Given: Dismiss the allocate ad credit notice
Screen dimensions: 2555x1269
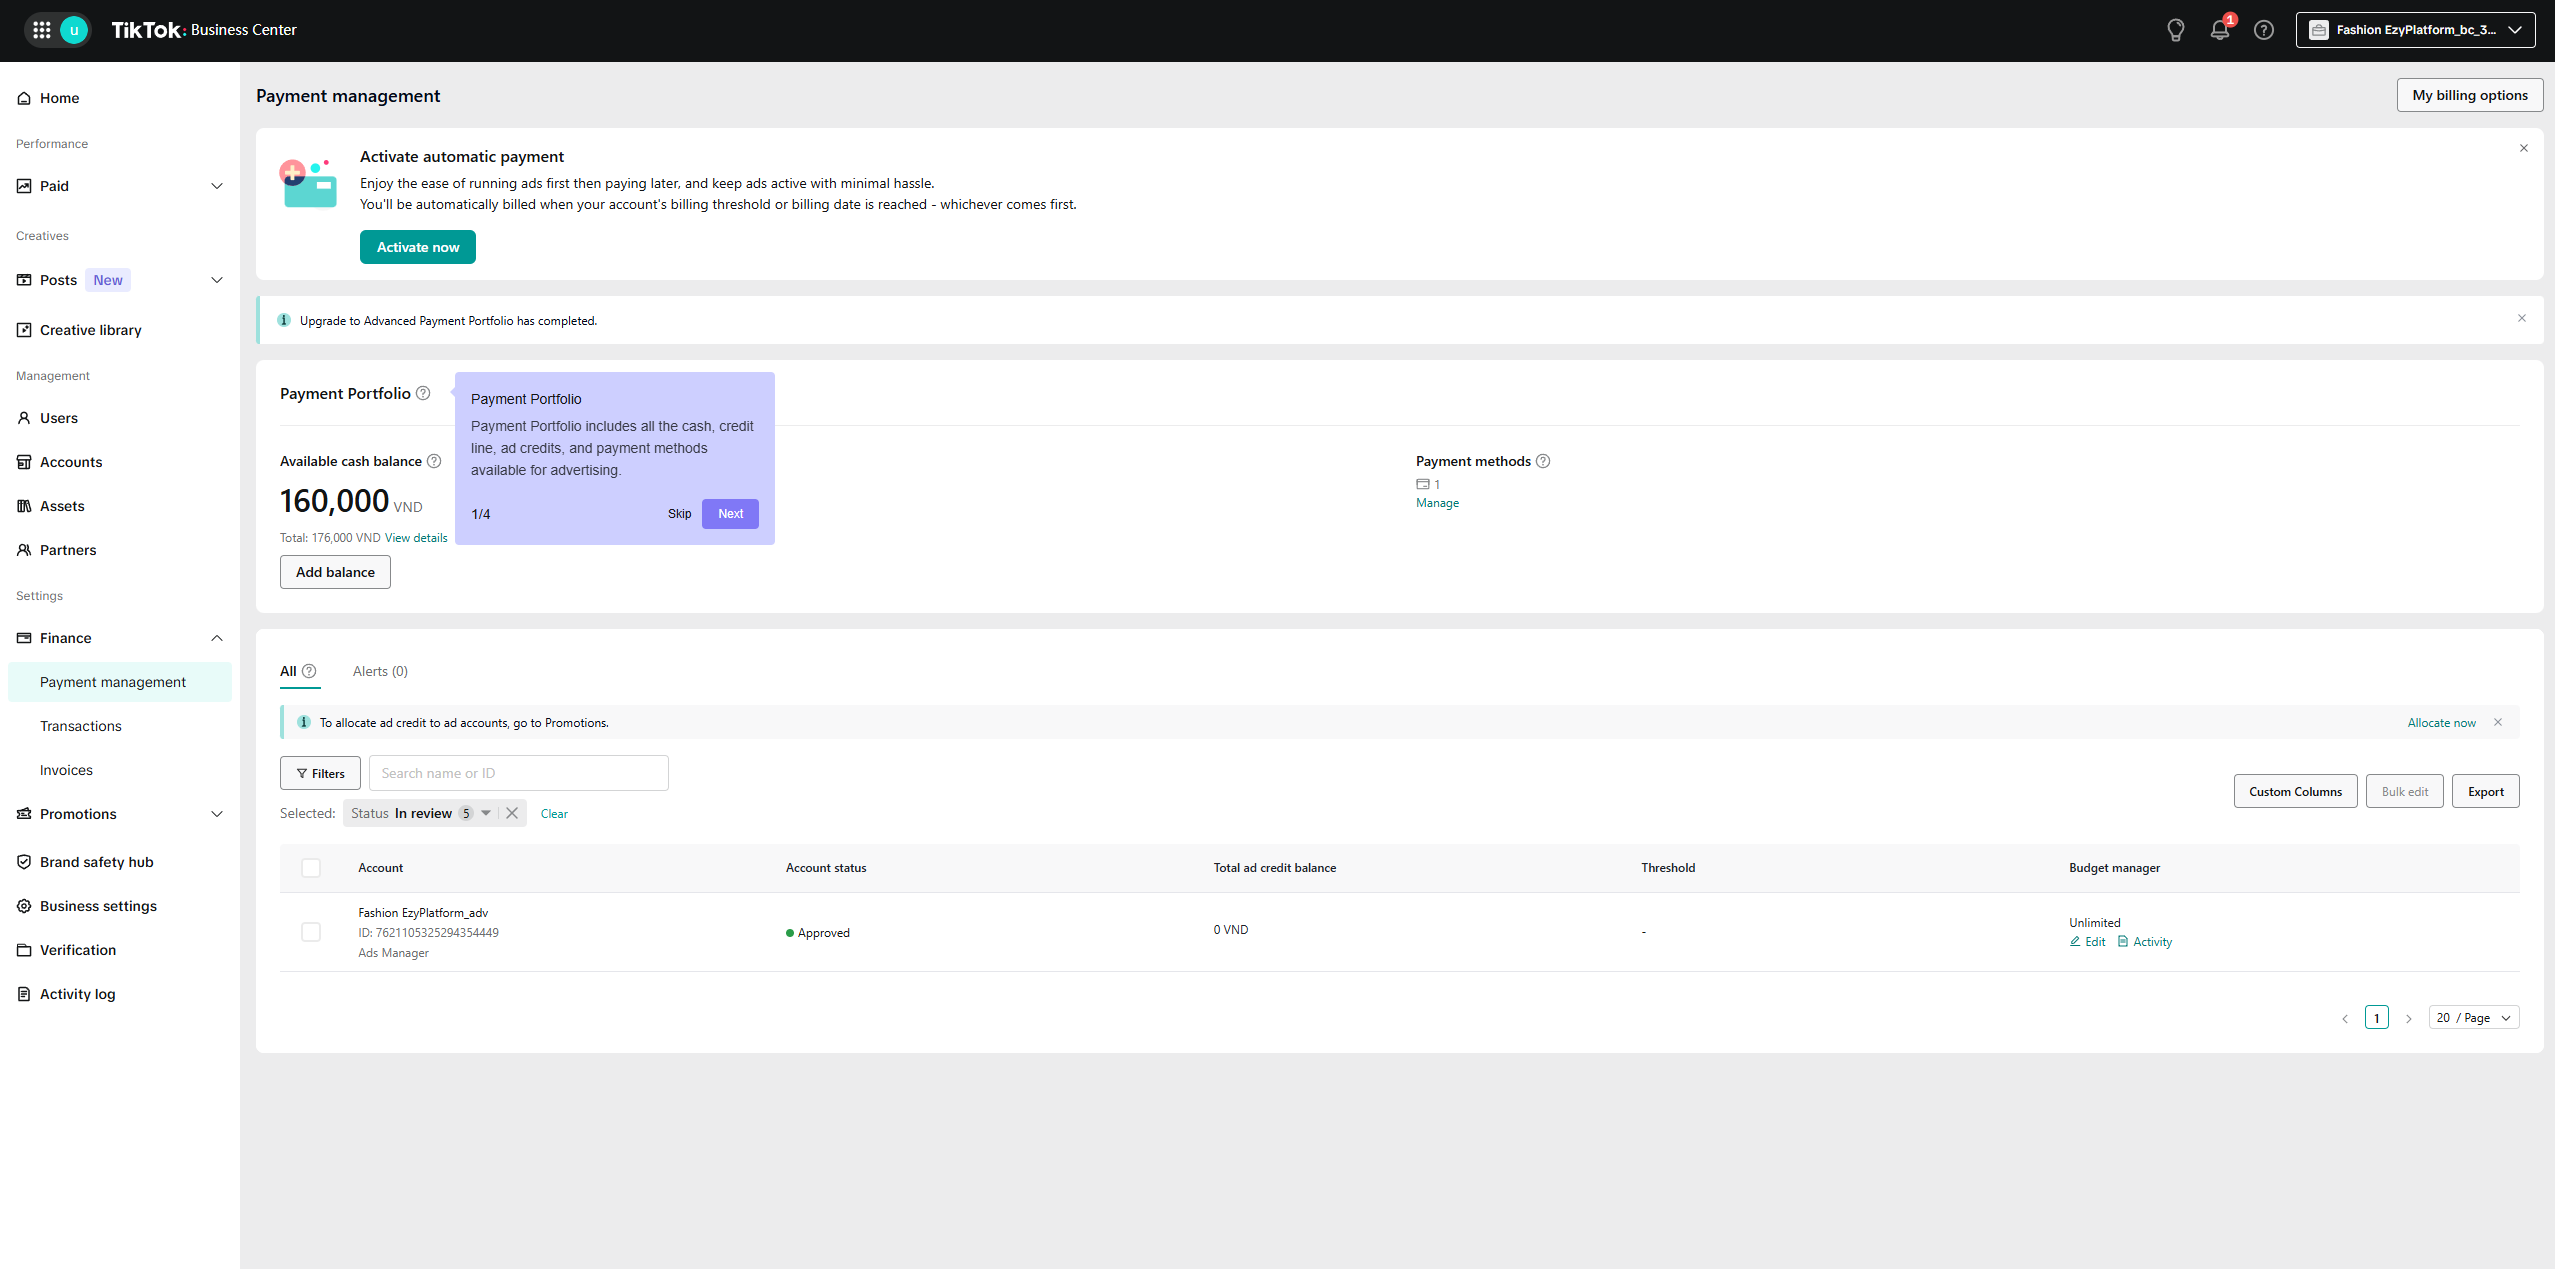Looking at the screenshot, I should (2498, 722).
